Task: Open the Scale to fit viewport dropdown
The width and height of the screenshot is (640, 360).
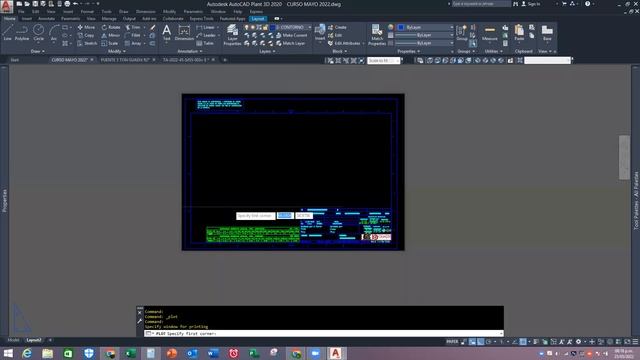Action: coord(383,60)
